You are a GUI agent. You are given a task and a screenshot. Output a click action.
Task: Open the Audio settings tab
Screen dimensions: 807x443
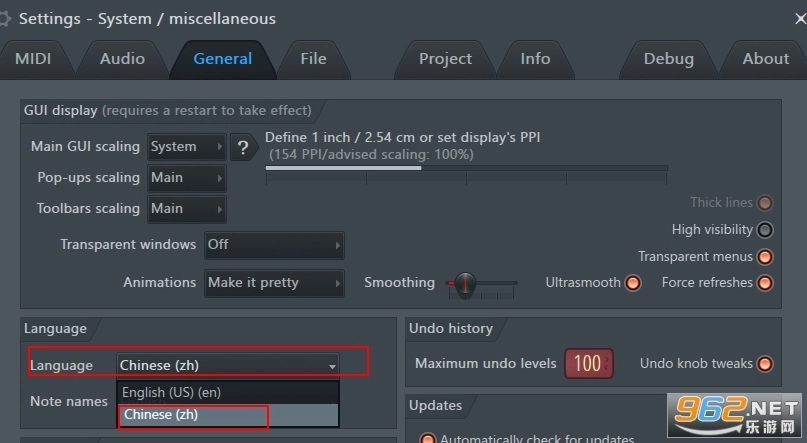(x=122, y=59)
